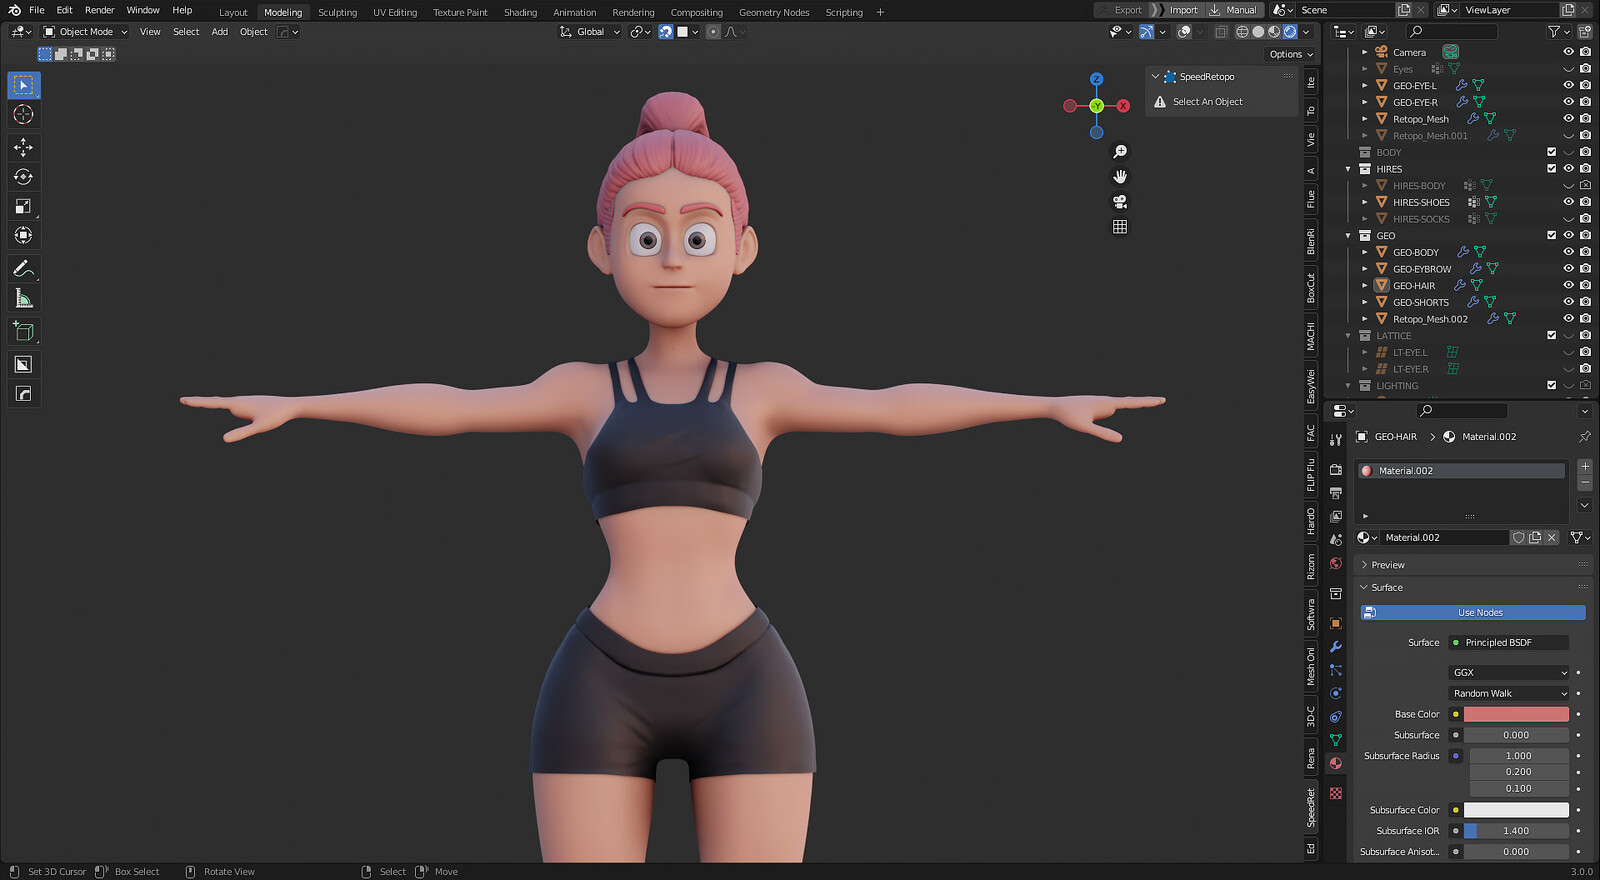
Task: Toggle camera view icon in viewport
Action: click(x=1120, y=201)
